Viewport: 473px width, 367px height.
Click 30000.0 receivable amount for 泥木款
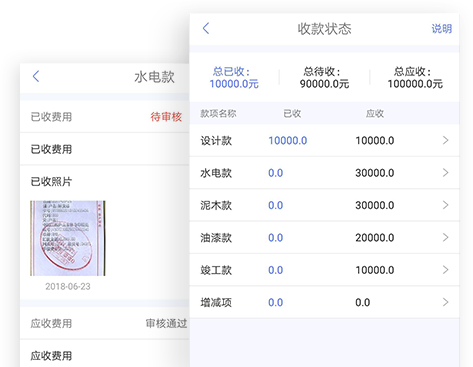(375, 205)
